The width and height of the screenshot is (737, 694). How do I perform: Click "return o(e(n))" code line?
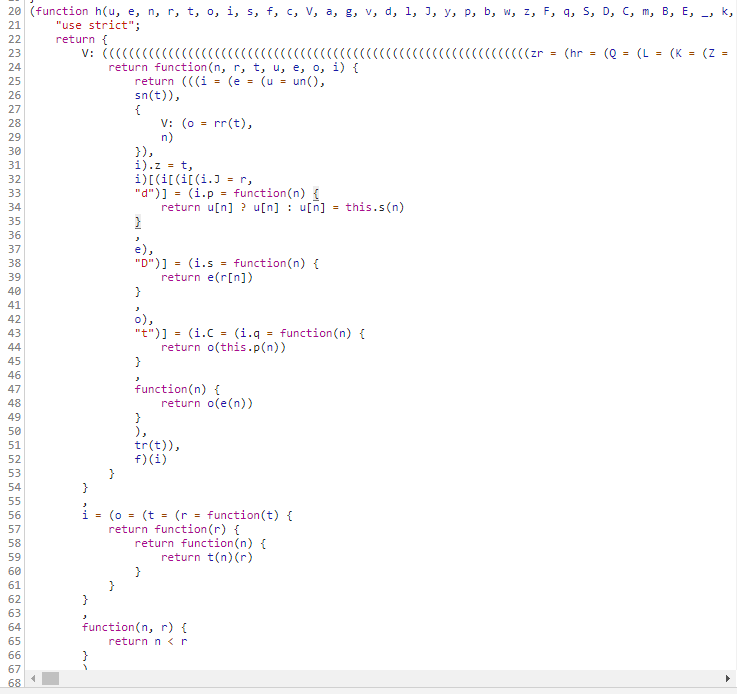click(x=206, y=403)
